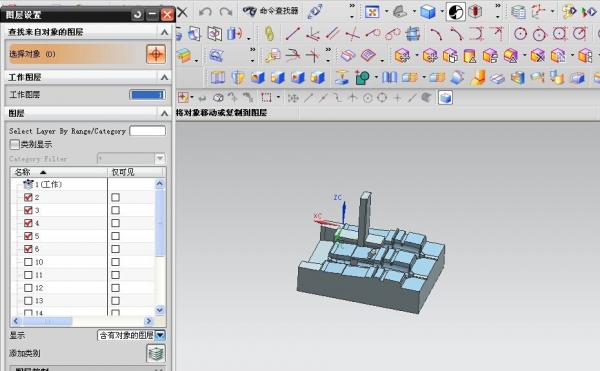Viewport: 600px width, 371px height.
Task: Collapse the 工作图层 section
Action: (165, 77)
